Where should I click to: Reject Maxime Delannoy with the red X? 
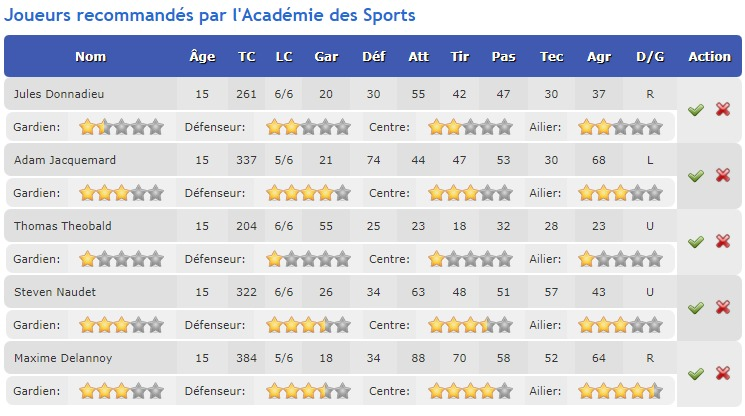[723, 374]
